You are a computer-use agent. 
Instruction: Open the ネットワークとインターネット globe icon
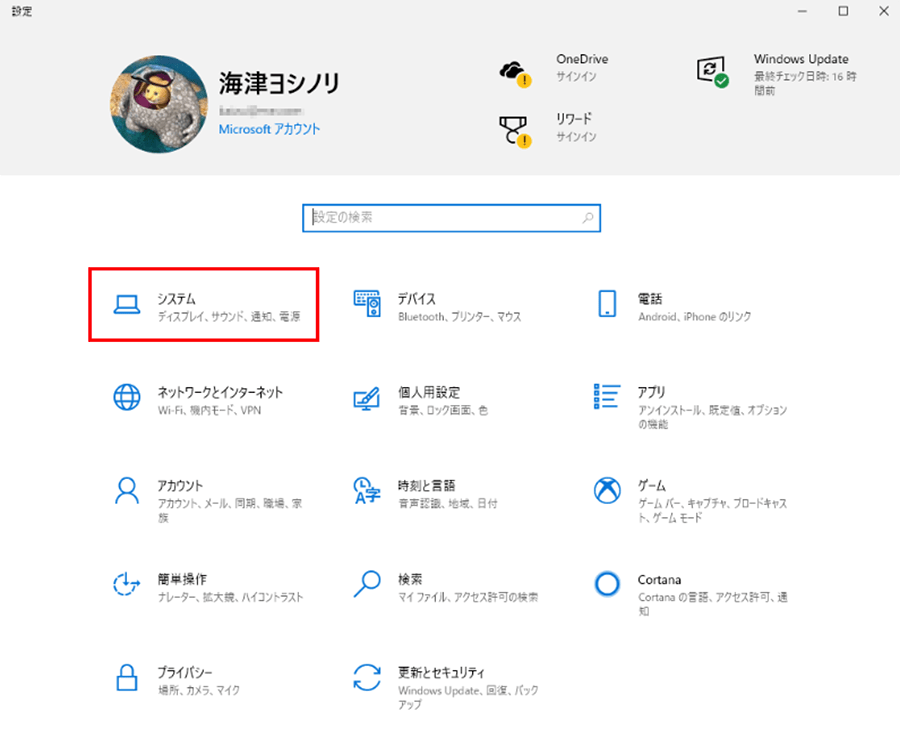tap(127, 397)
